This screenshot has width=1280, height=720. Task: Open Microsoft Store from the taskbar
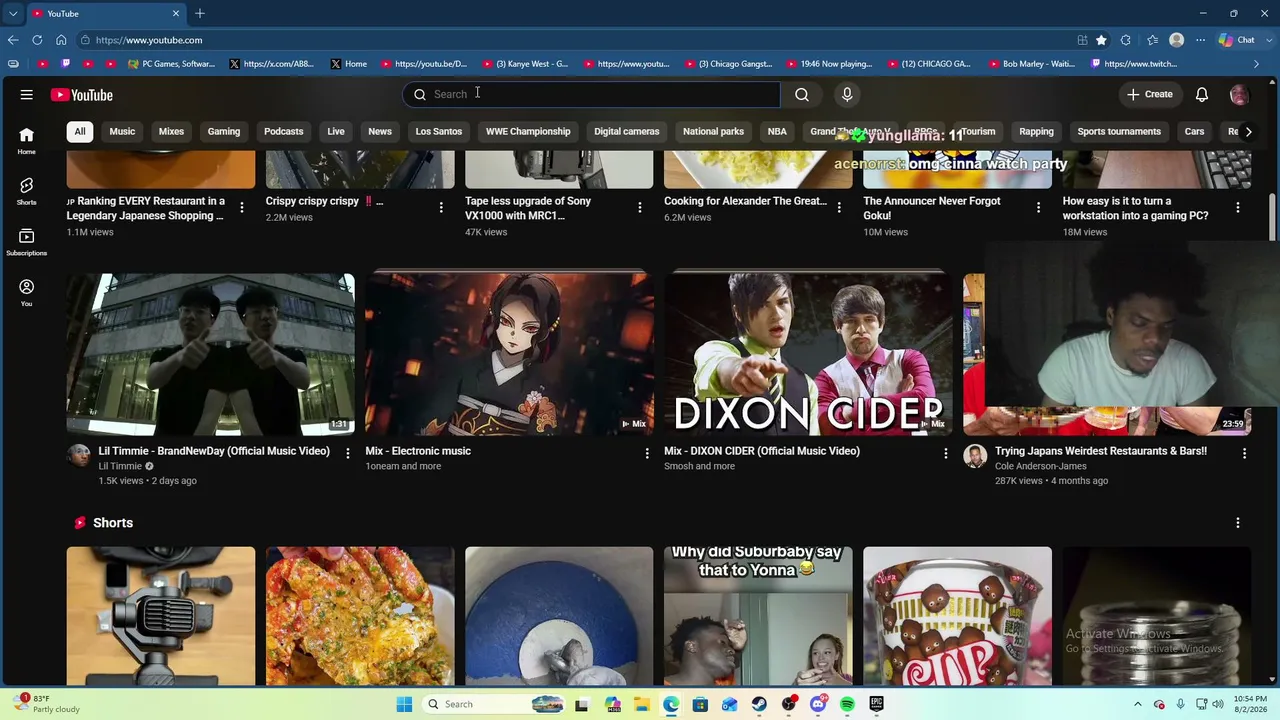click(x=700, y=704)
